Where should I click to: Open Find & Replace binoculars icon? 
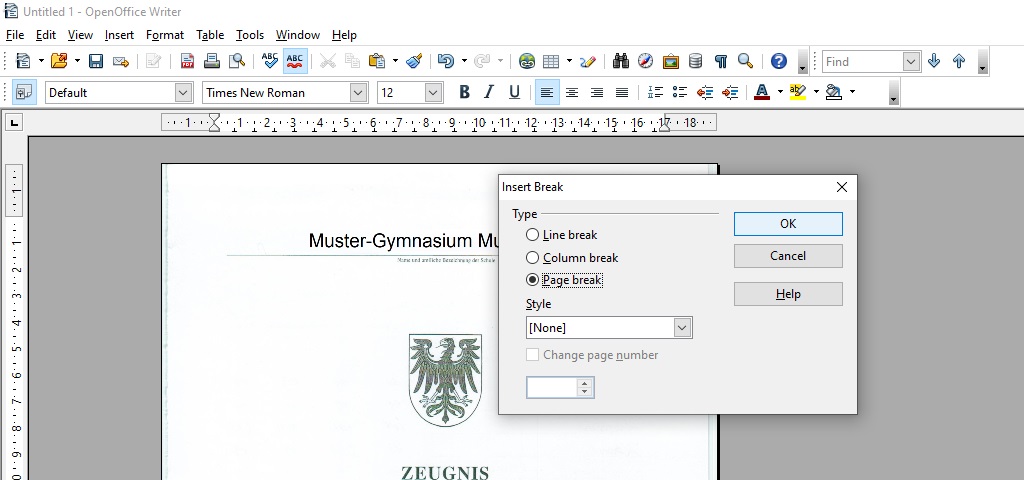tap(621, 61)
